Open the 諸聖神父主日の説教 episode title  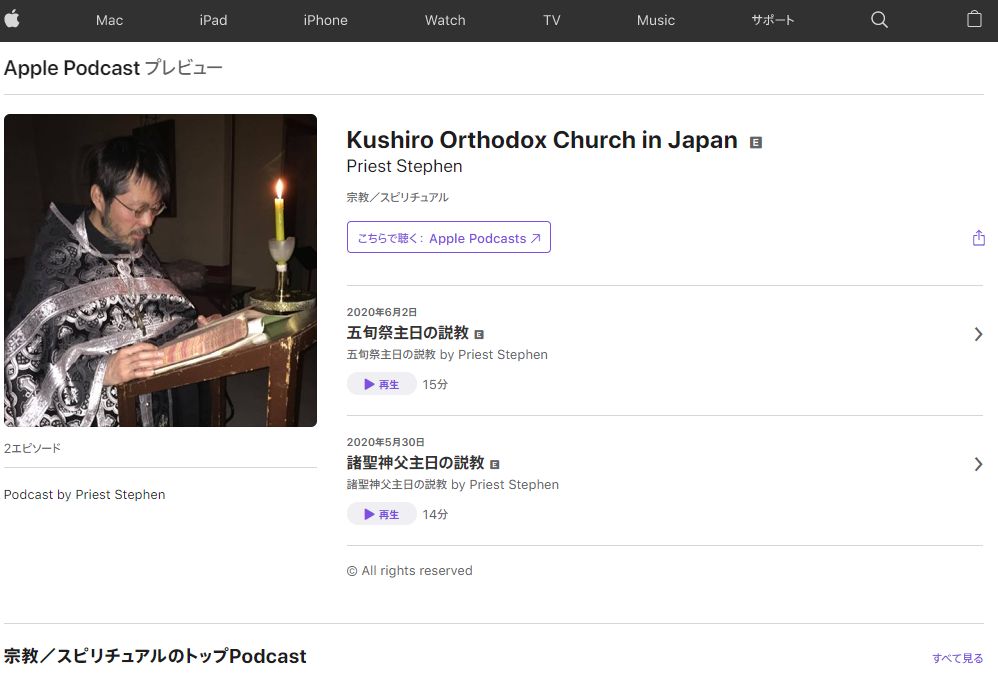[x=415, y=463]
